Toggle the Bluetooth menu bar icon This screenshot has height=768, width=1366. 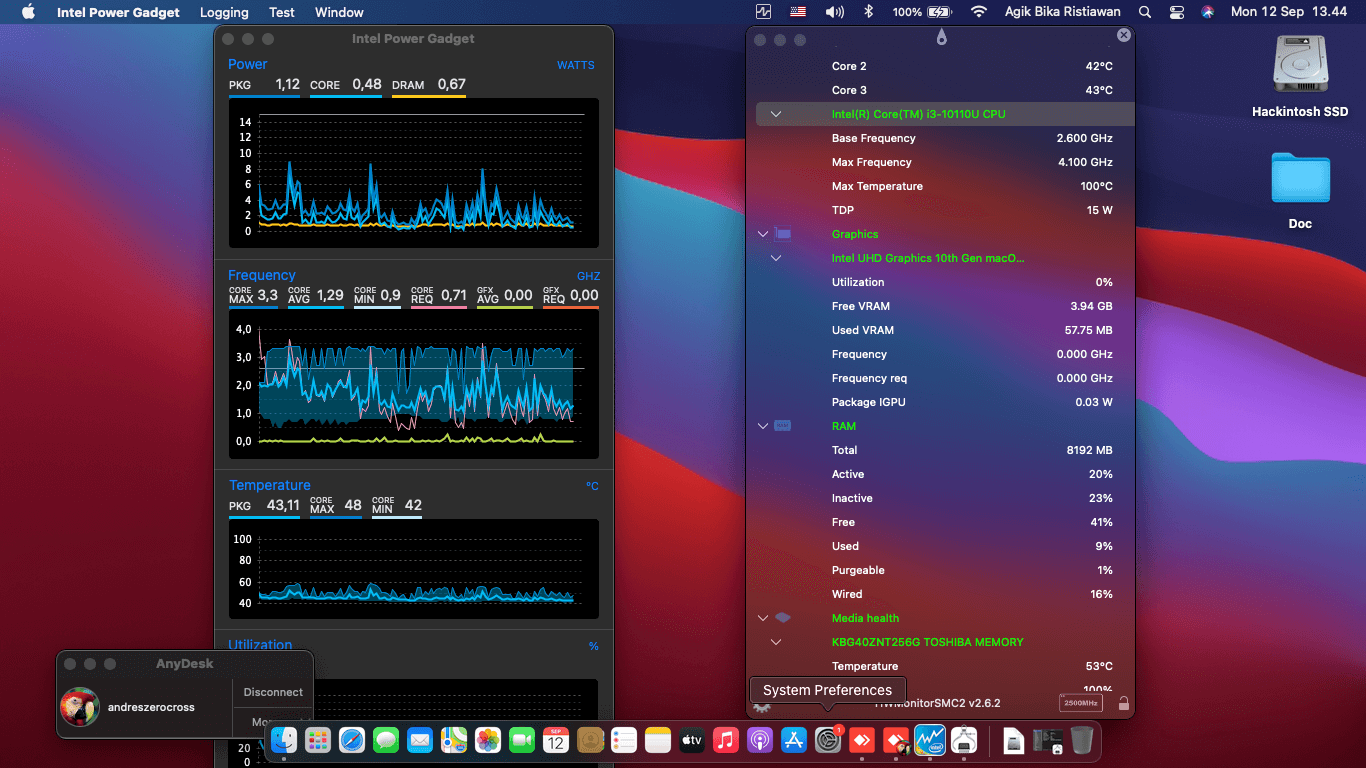(868, 12)
